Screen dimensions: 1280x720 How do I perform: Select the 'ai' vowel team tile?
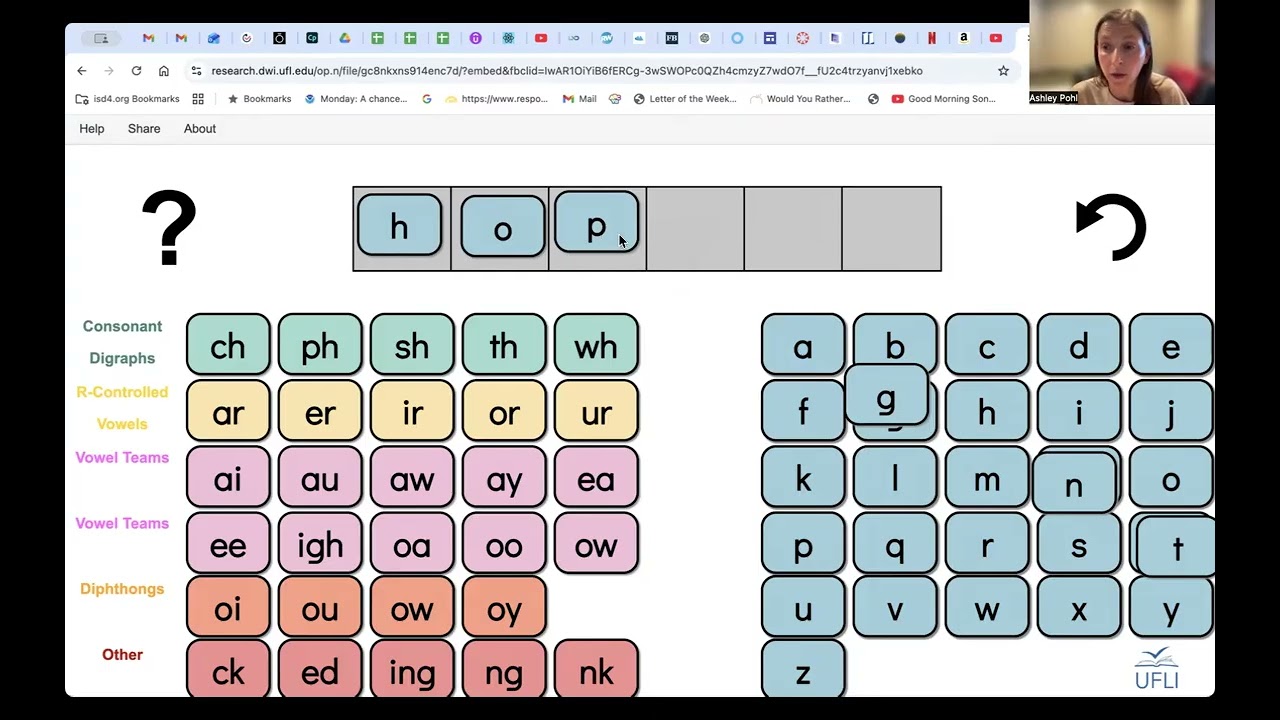click(228, 478)
